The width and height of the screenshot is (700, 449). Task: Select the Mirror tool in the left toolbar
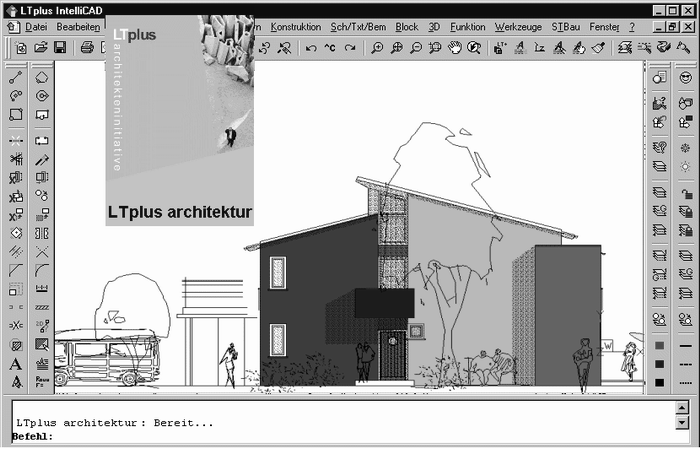pos(42,233)
